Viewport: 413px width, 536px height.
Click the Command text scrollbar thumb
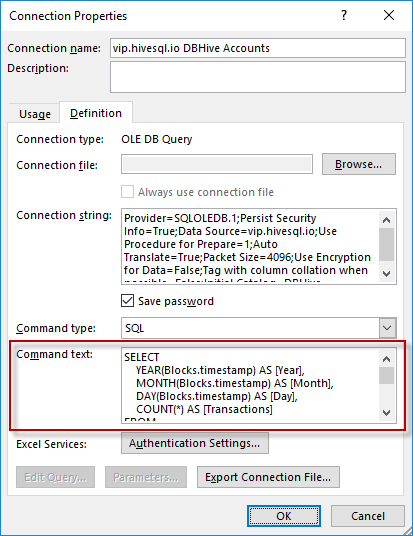coord(387,376)
